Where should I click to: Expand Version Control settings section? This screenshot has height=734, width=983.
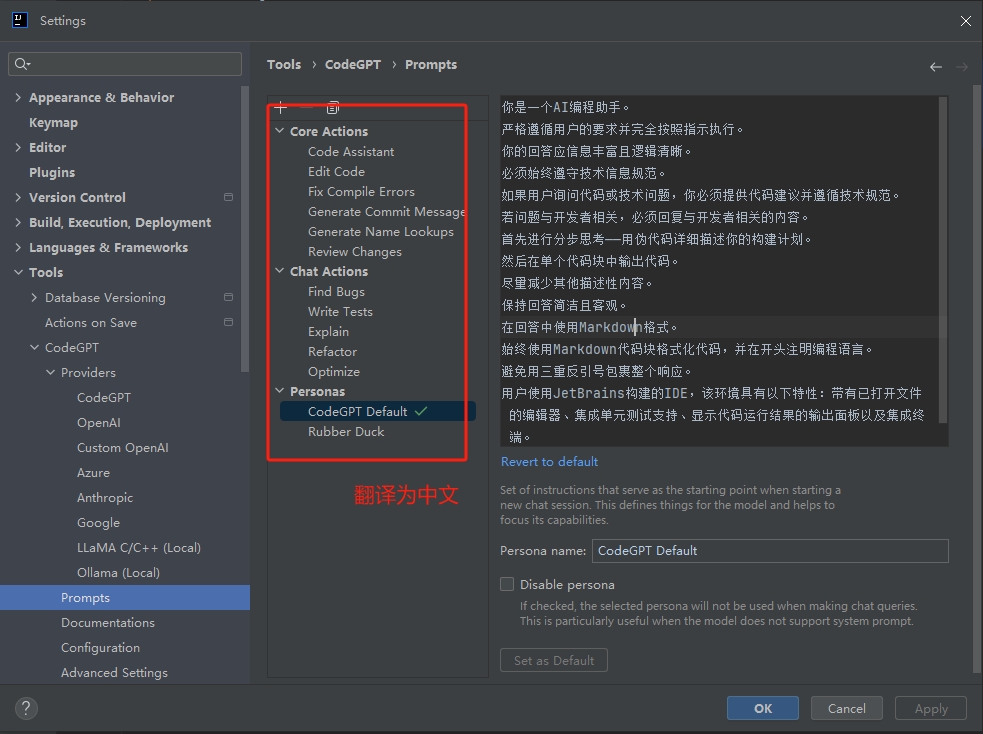pos(18,197)
